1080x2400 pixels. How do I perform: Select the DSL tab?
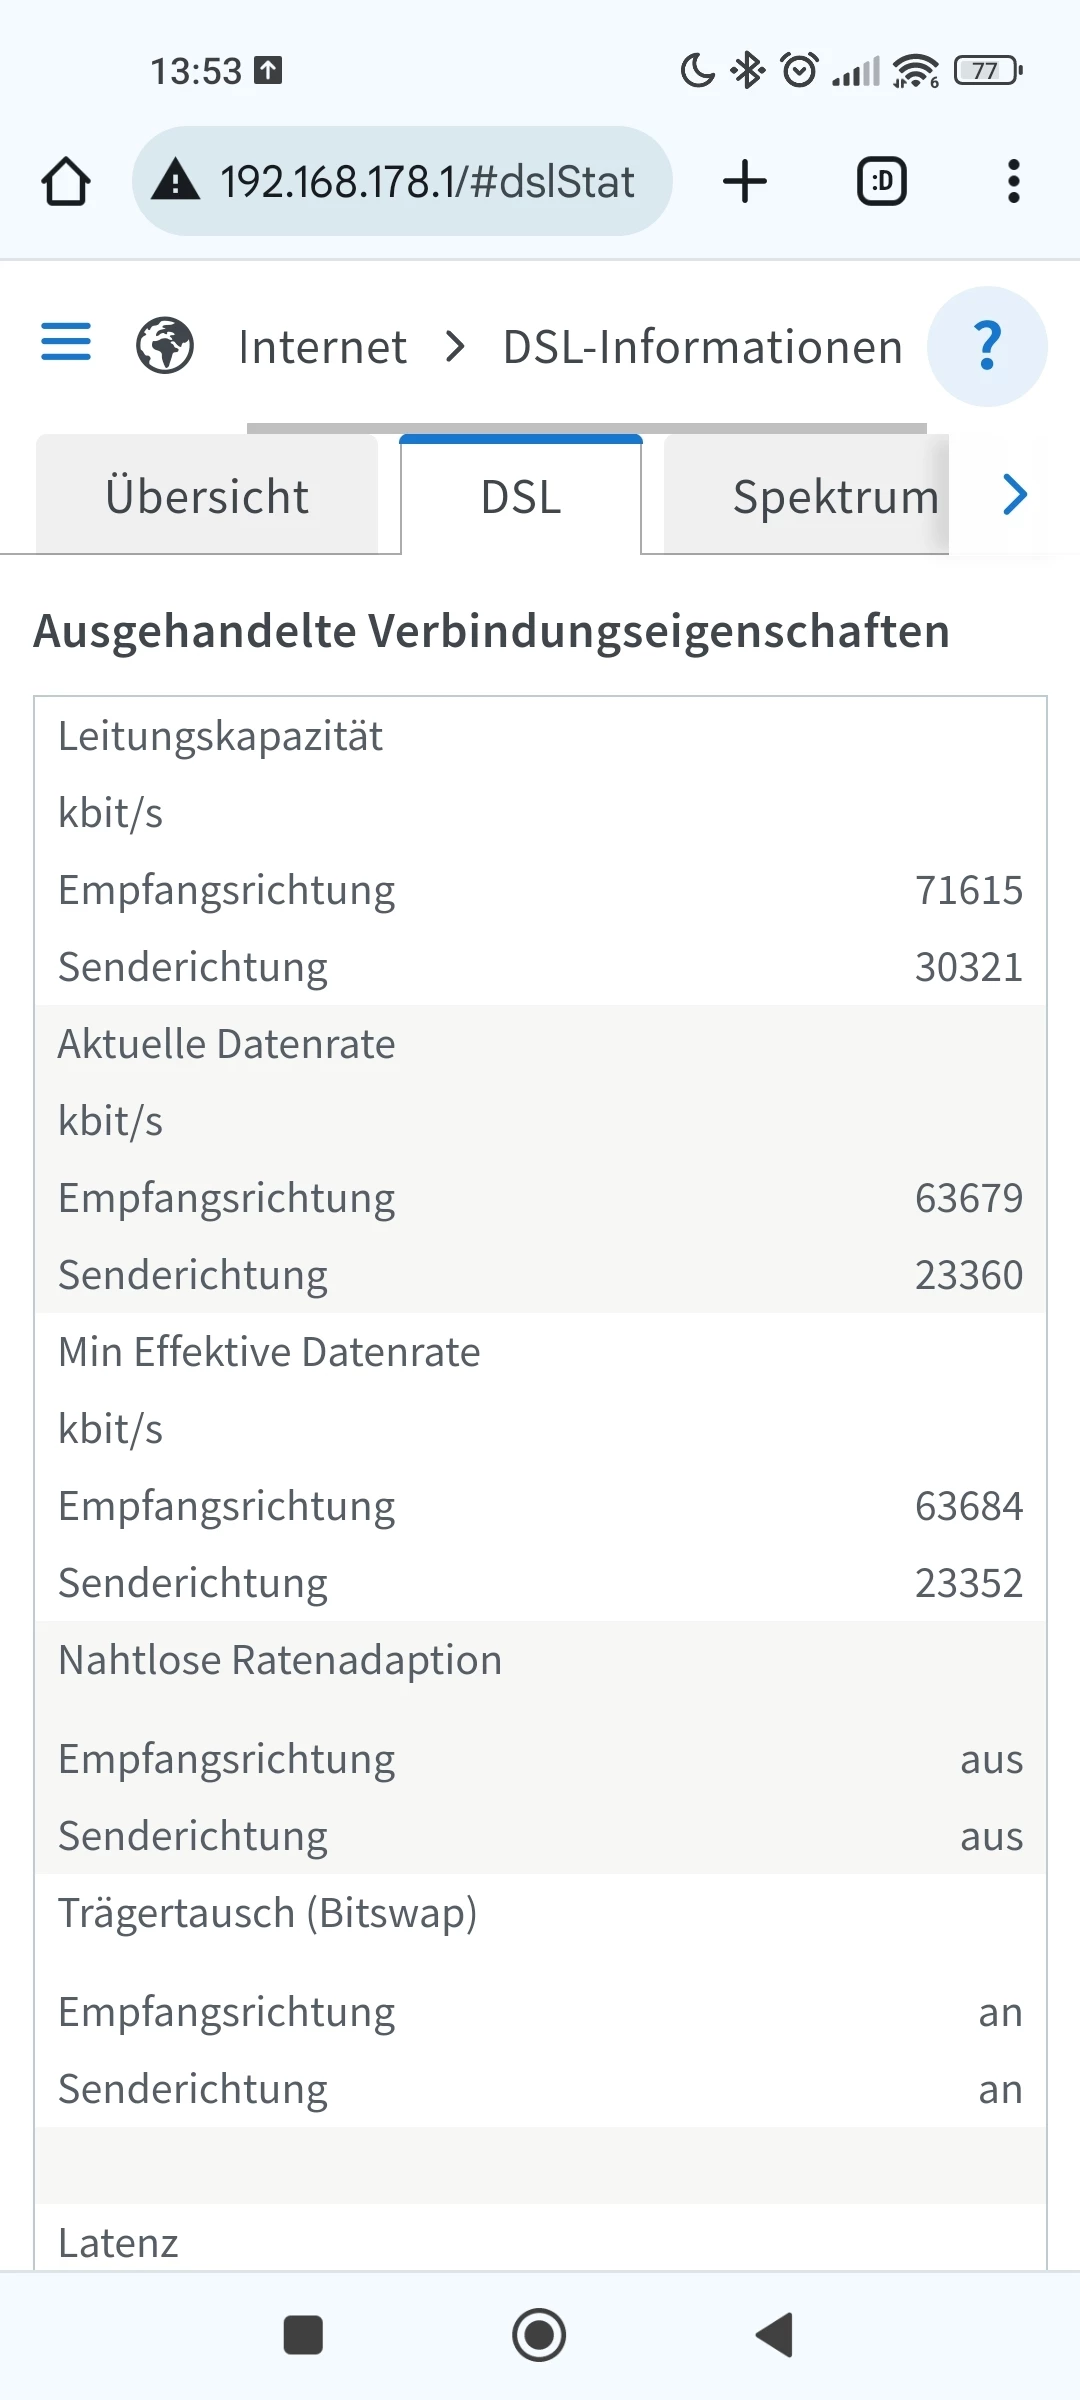pyautogui.click(x=521, y=496)
